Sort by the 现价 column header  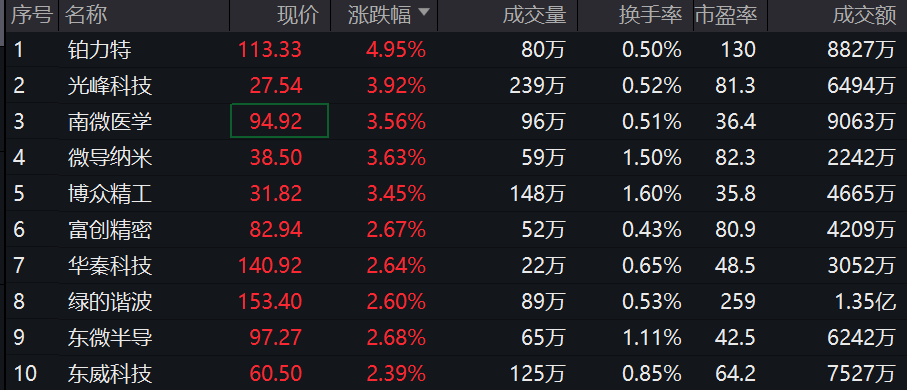[x=298, y=16]
